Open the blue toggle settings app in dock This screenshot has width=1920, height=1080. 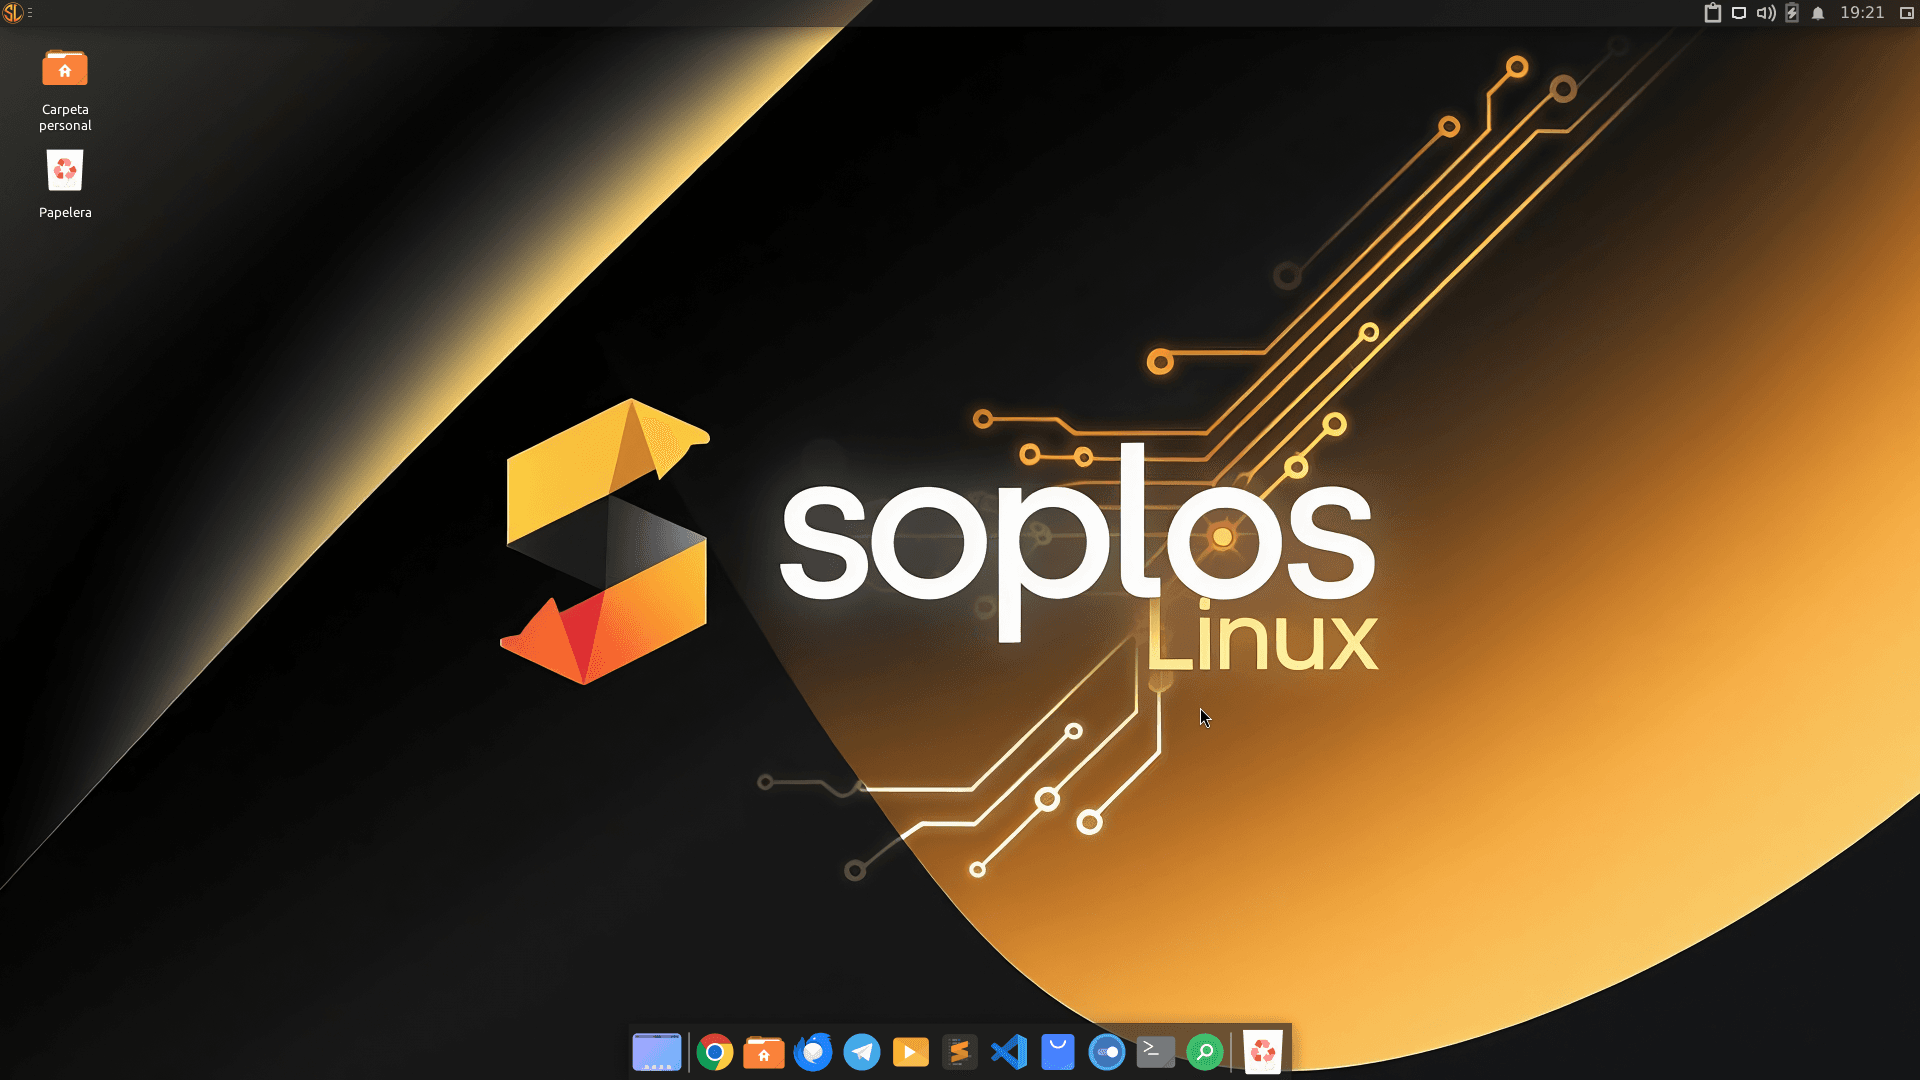coord(1107,1052)
